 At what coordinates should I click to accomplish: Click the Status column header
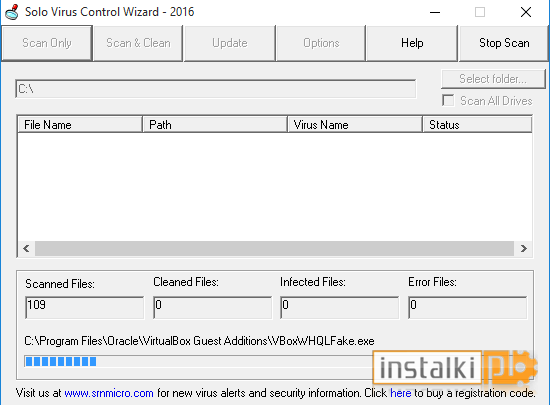[x=477, y=125]
